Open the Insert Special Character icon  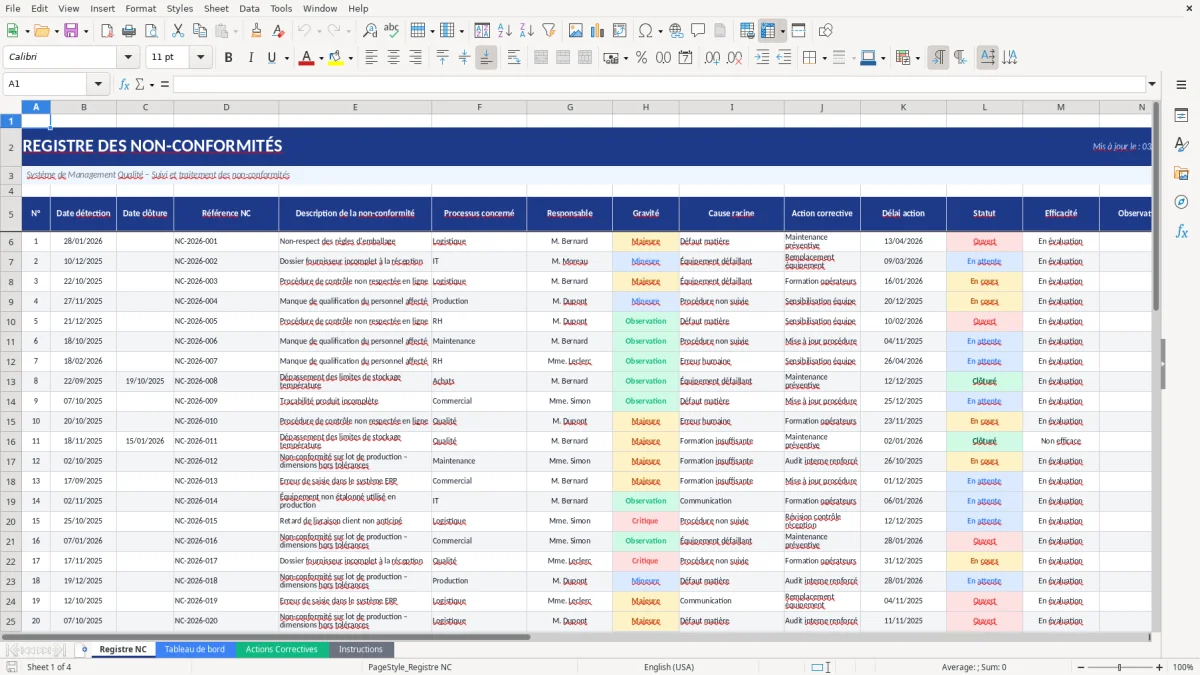(x=645, y=30)
